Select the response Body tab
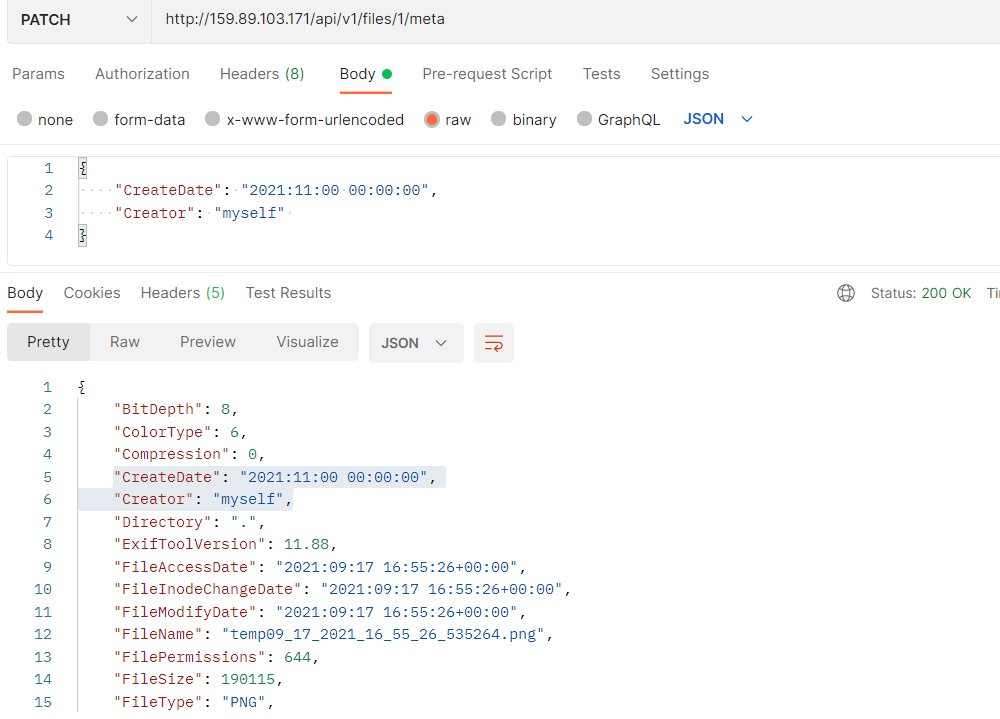 tap(25, 293)
